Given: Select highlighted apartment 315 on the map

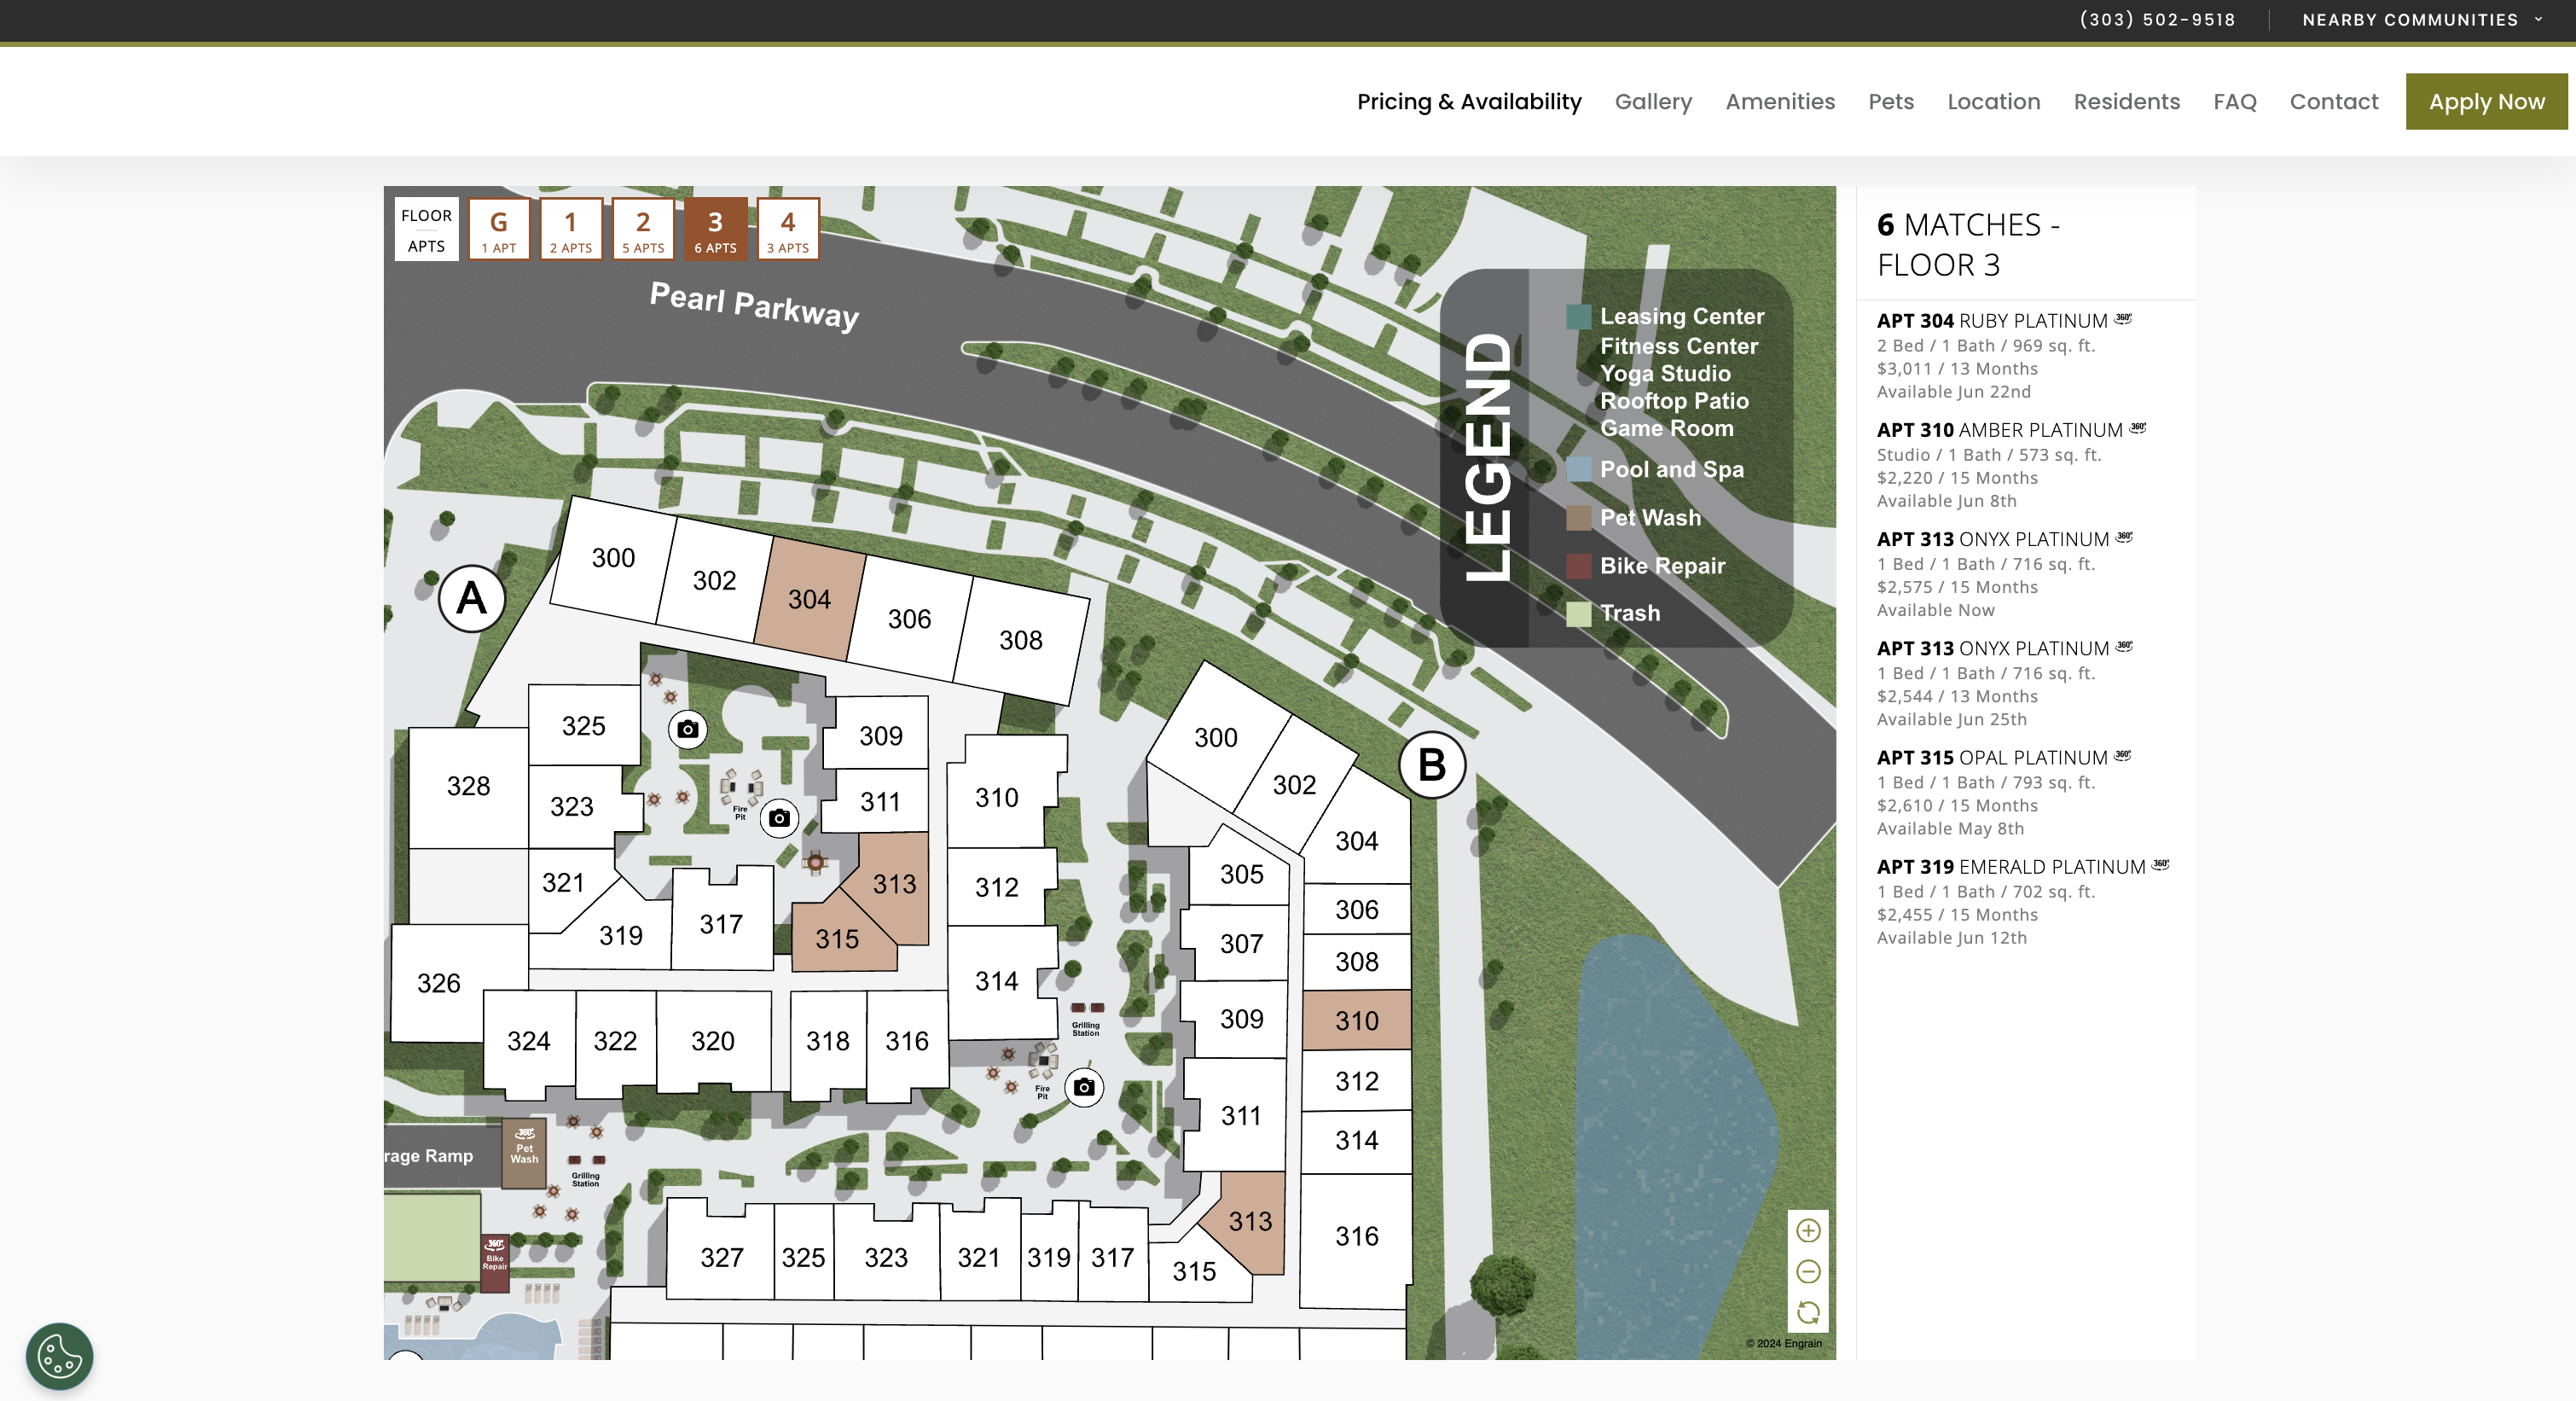Looking at the screenshot, I should point(836,939).
